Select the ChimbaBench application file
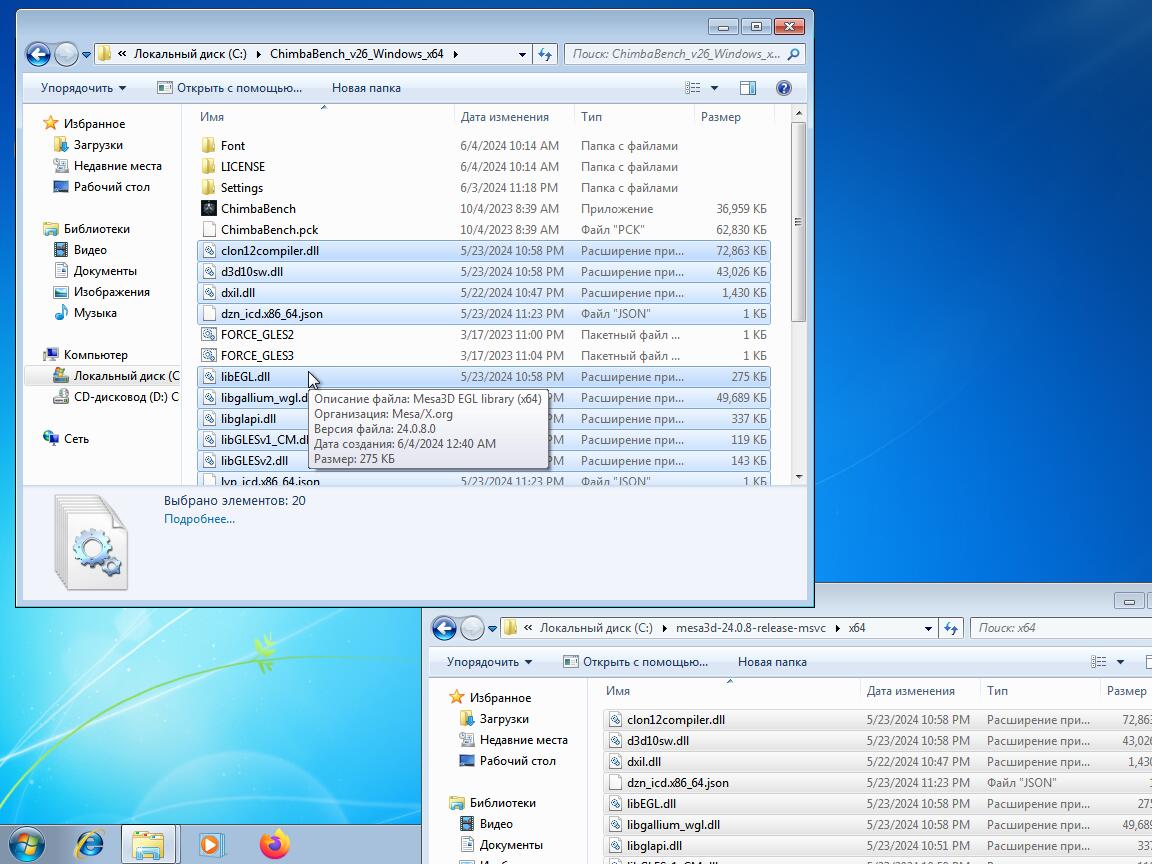 (258, 209)
